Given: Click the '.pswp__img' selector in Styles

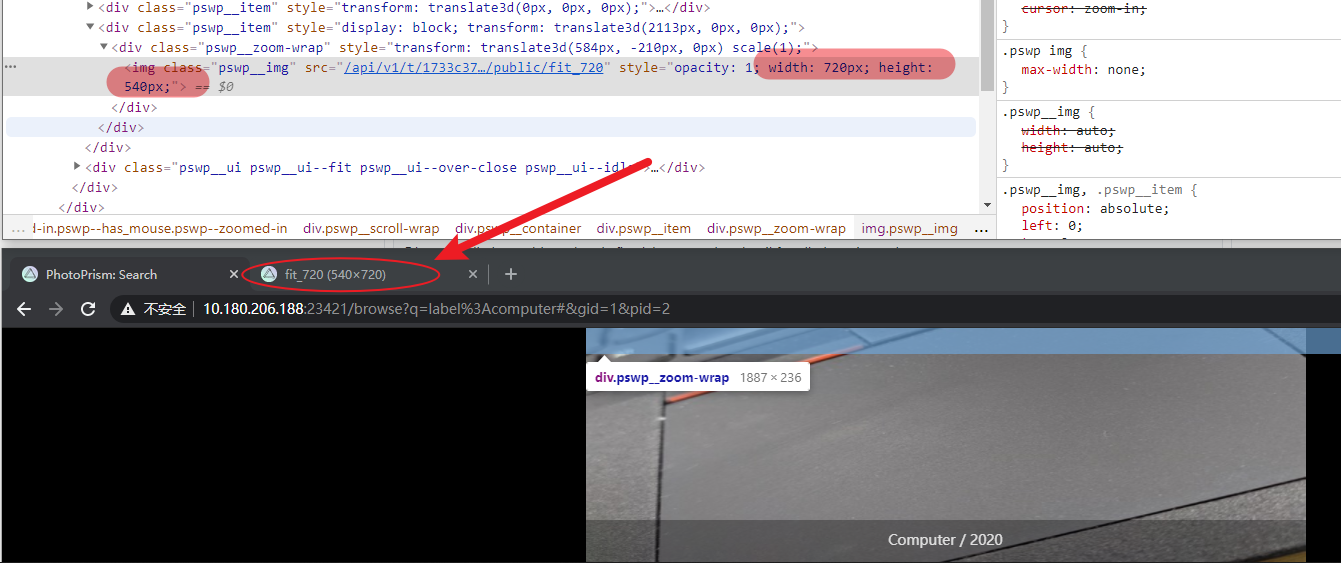Looking at the screenshot, I should (1041, 112).
